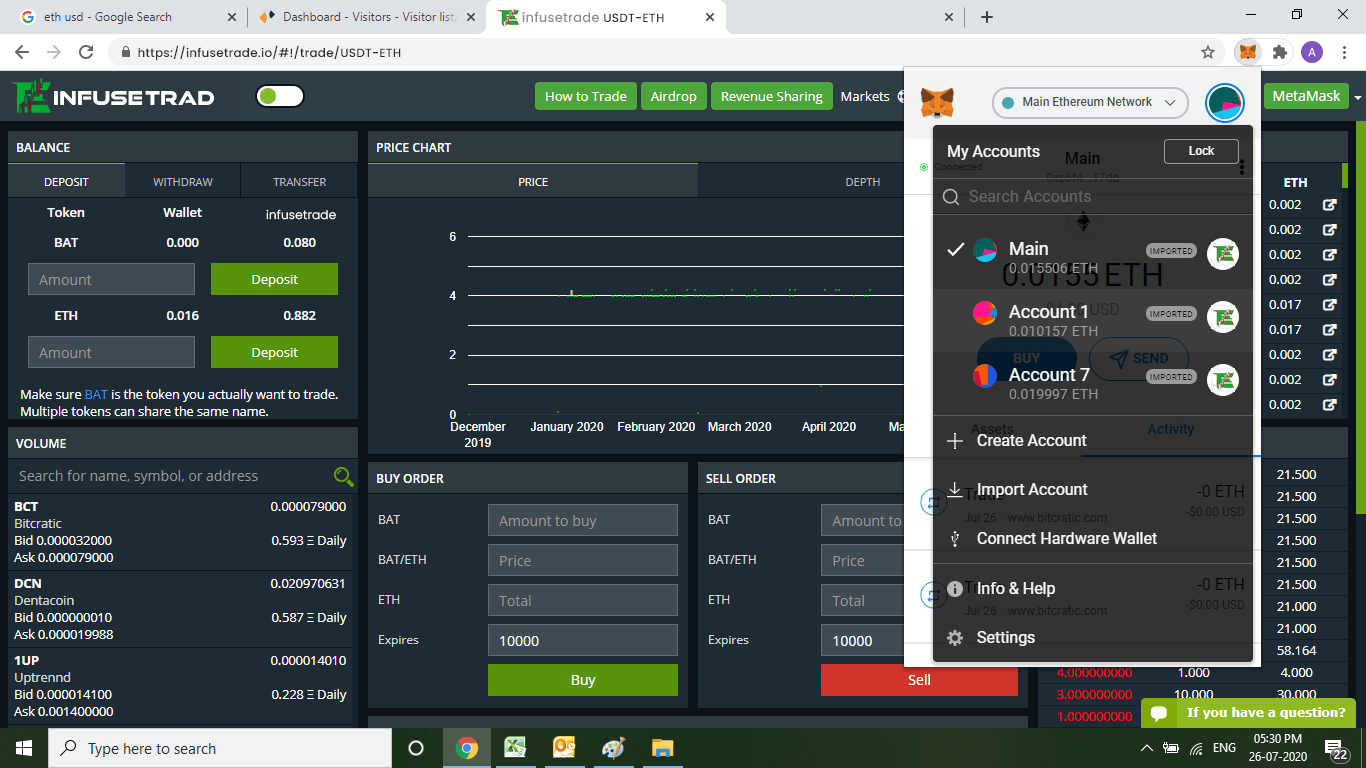Click the green MetaMask button in header

click(1306, 96)
